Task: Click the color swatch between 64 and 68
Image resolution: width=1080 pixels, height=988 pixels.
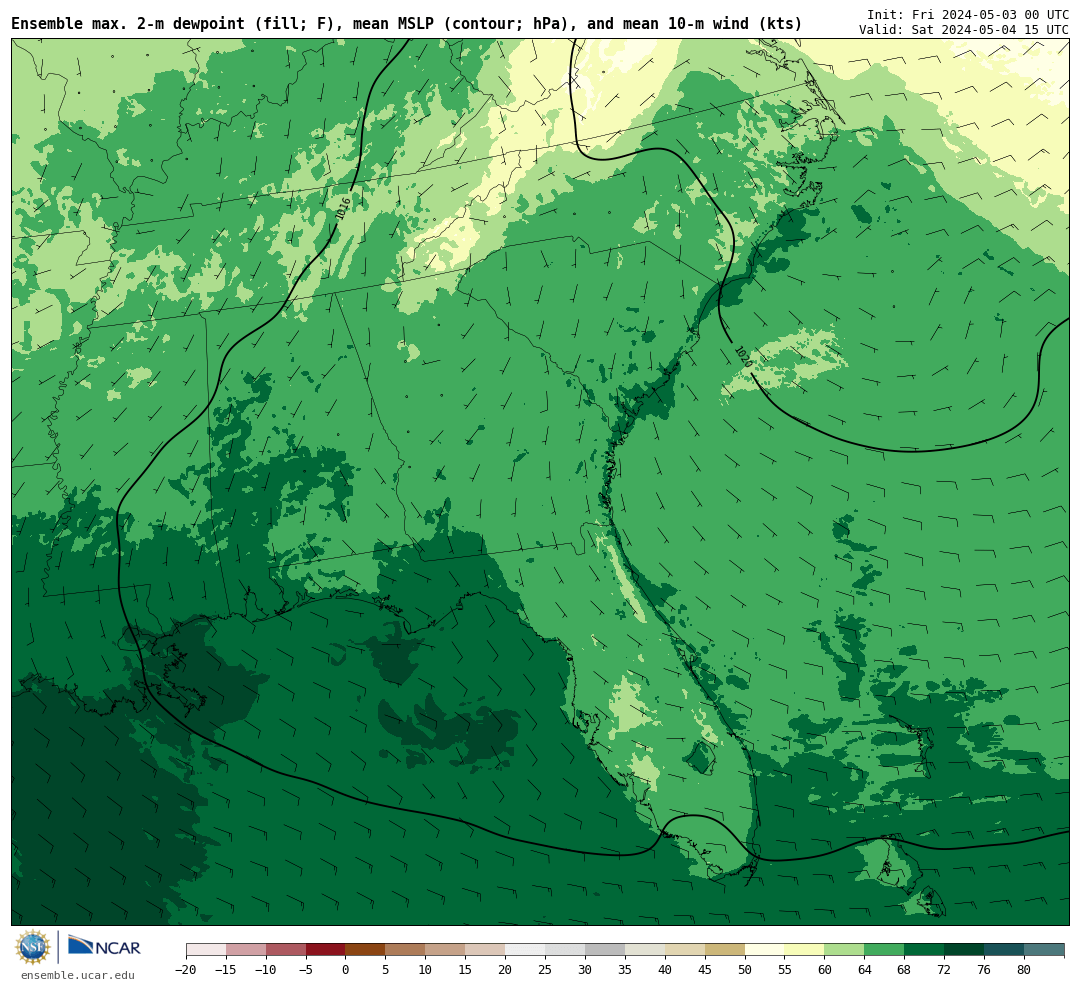Action: 884,950
